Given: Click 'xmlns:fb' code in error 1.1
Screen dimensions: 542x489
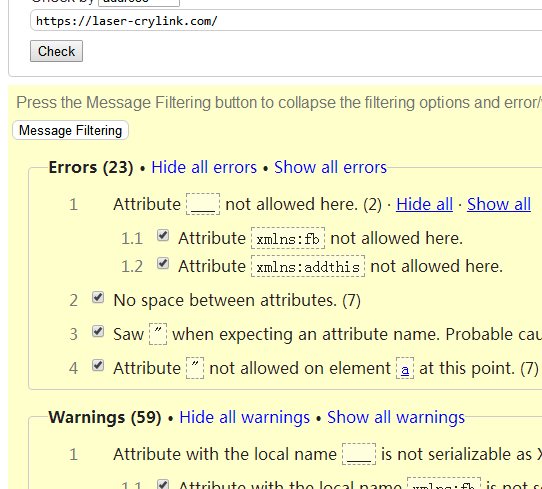Looking at the screenshot, I should pyautogui.click(x=288, y=238).
